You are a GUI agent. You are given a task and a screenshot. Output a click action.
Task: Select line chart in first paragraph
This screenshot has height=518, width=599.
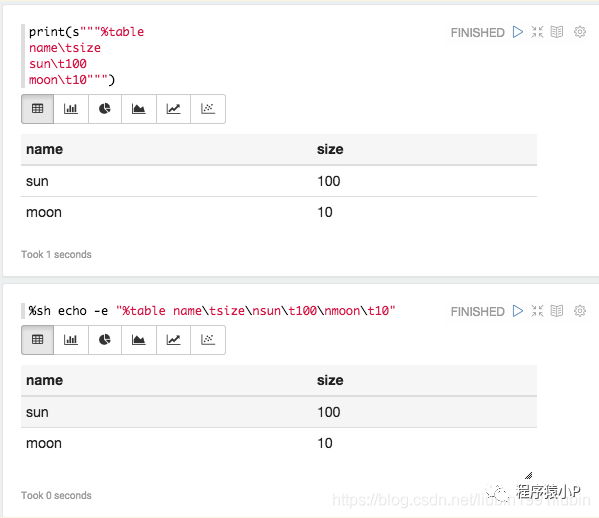click(x=173, y=109)
